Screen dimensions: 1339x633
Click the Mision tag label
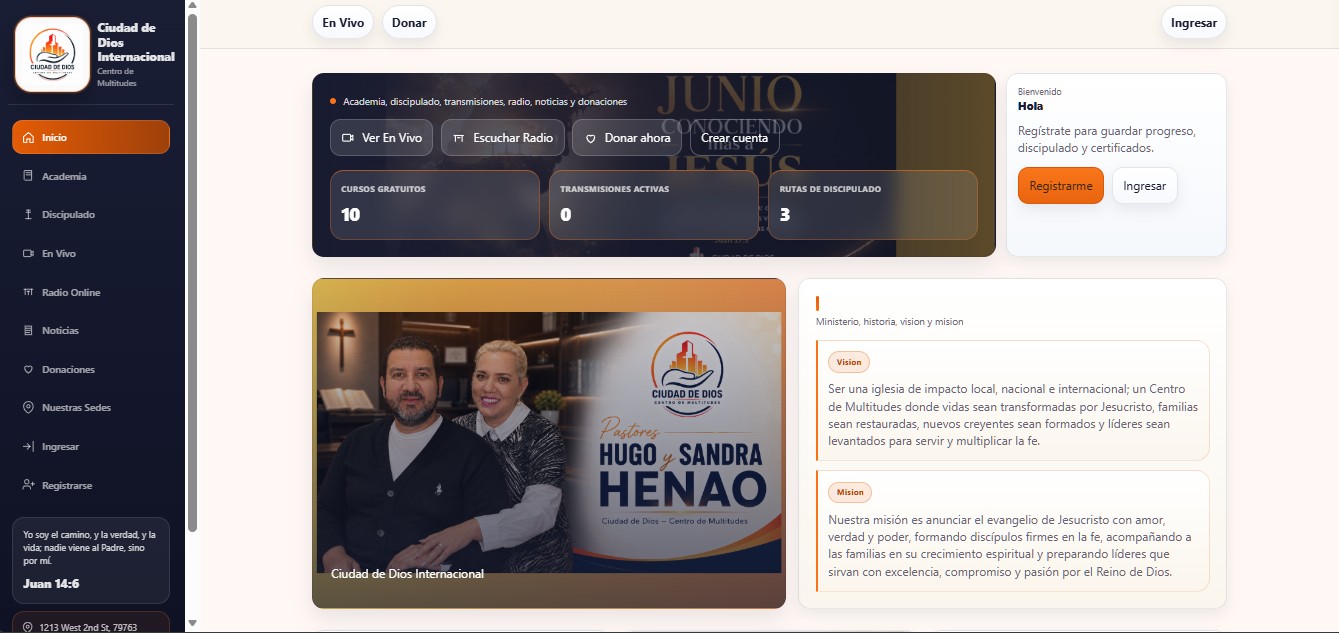(x=850, y=492)
